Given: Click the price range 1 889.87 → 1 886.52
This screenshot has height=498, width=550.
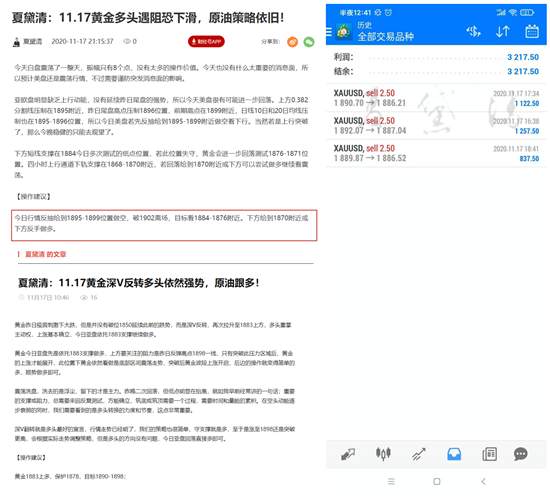Looking at the screenshot, I should pyautogui.click(x=370, y=158).
